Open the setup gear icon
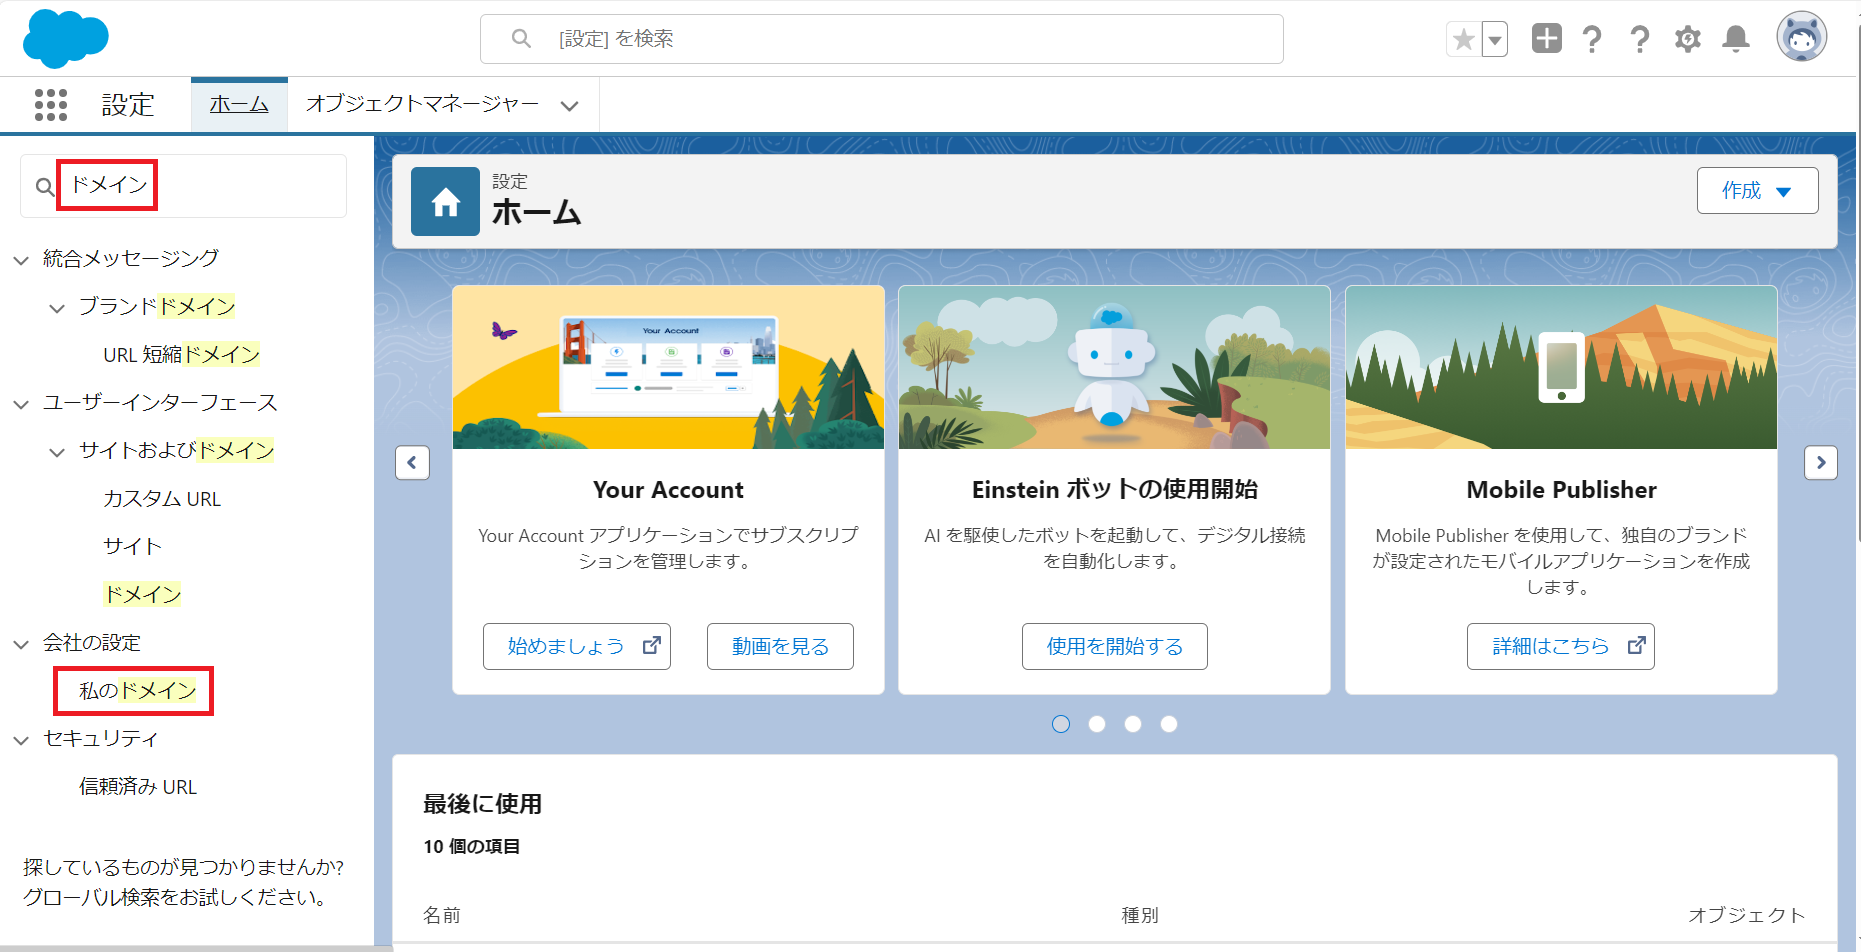 (x=1687, y=39)
